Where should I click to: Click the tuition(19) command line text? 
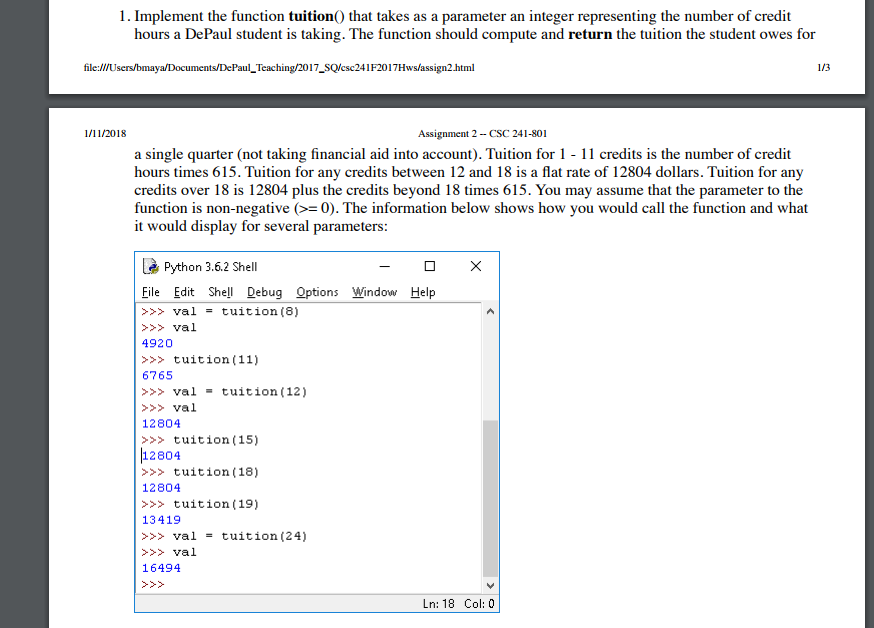[x=216, y=503]
